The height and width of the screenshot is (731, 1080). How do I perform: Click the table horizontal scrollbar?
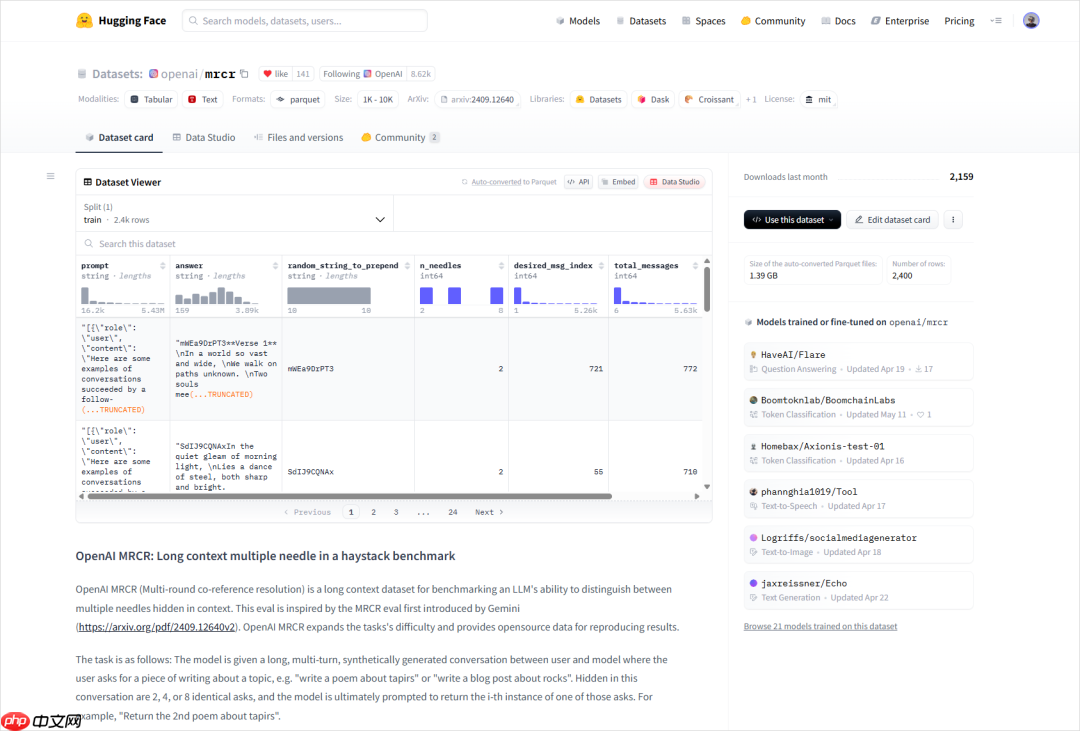tap(349, 496)
